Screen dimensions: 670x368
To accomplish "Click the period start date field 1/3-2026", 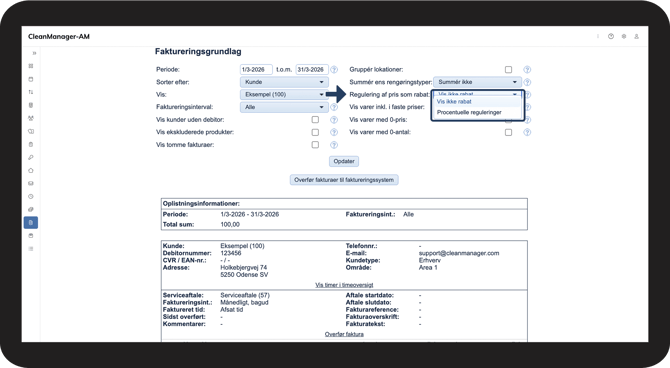I will click(x=256, y=70).
